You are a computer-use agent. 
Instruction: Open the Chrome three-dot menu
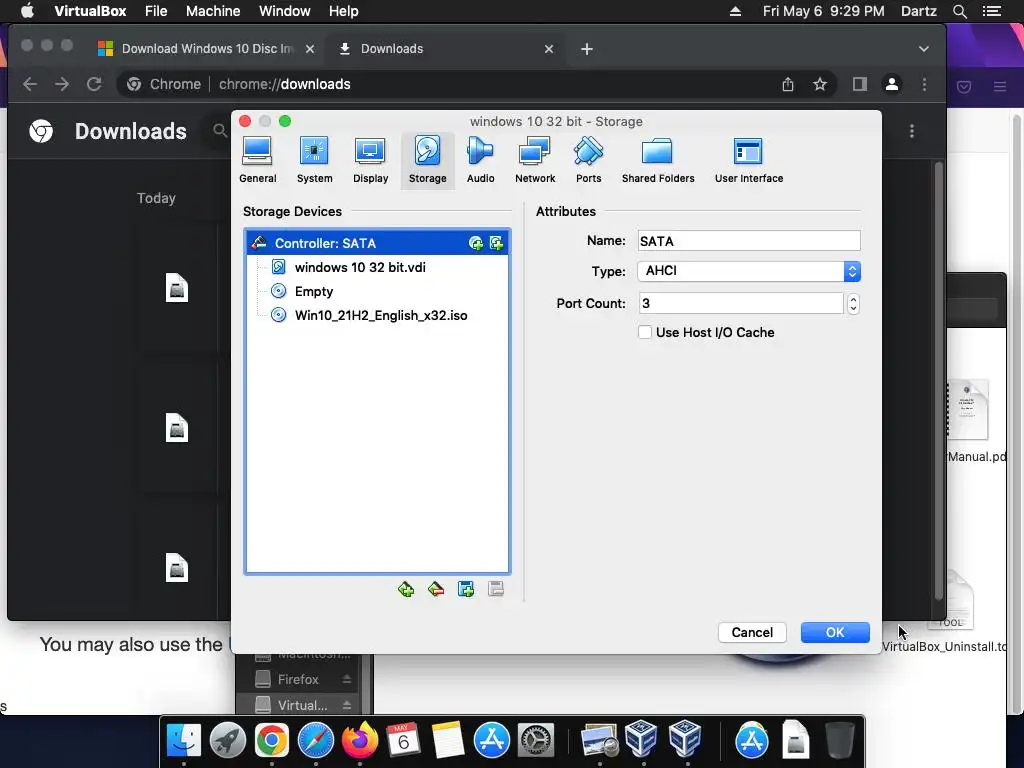924,84
